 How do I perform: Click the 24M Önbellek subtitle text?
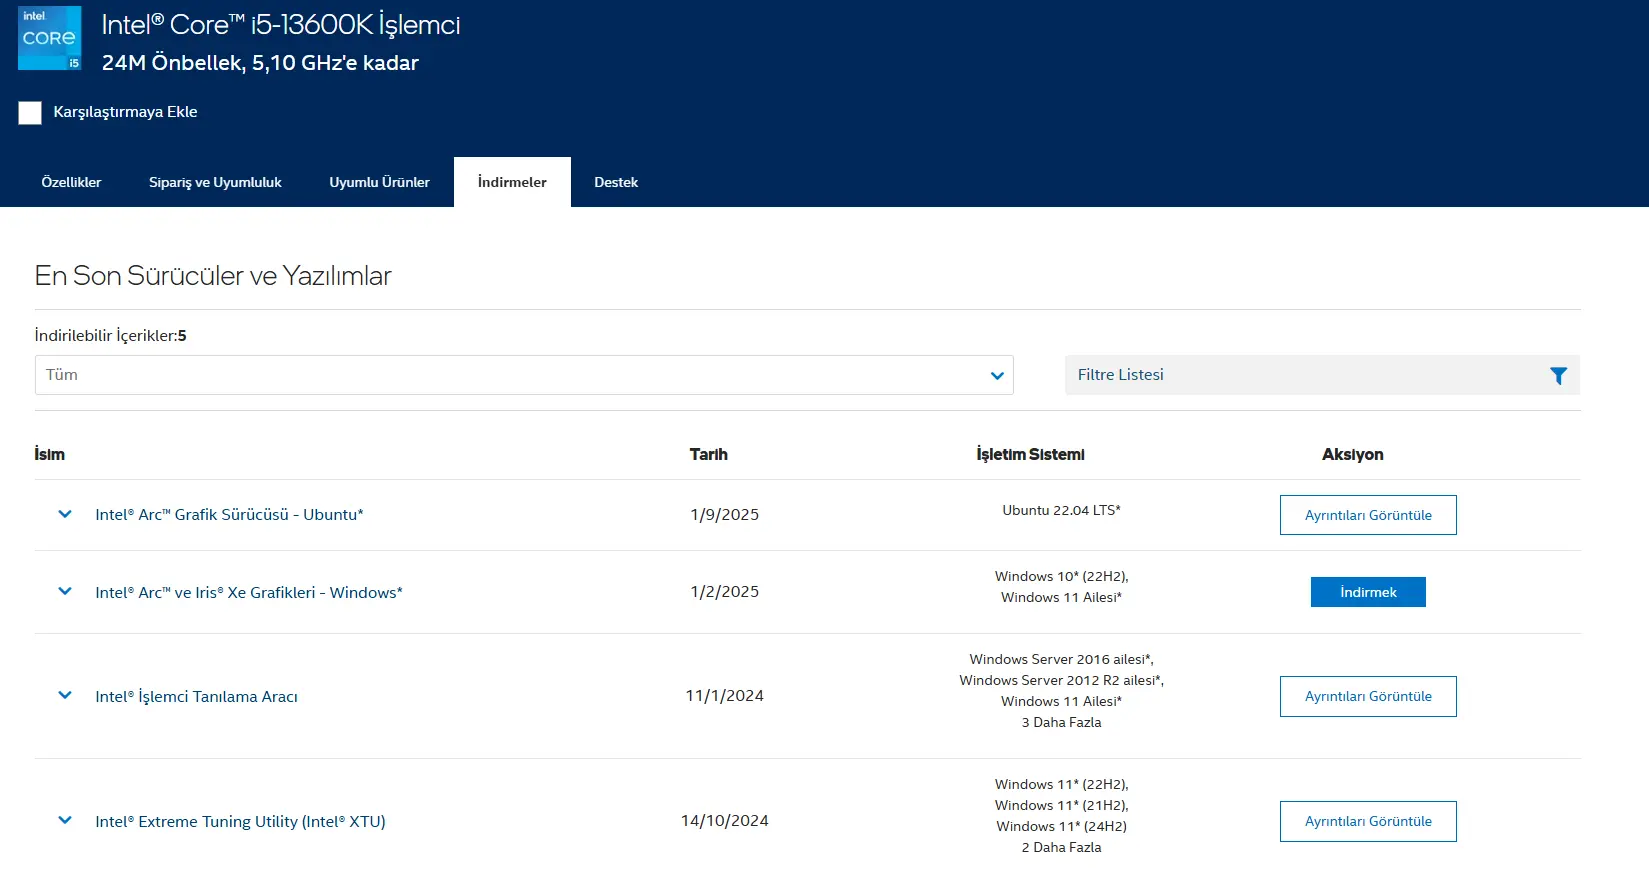pos(260,63)
